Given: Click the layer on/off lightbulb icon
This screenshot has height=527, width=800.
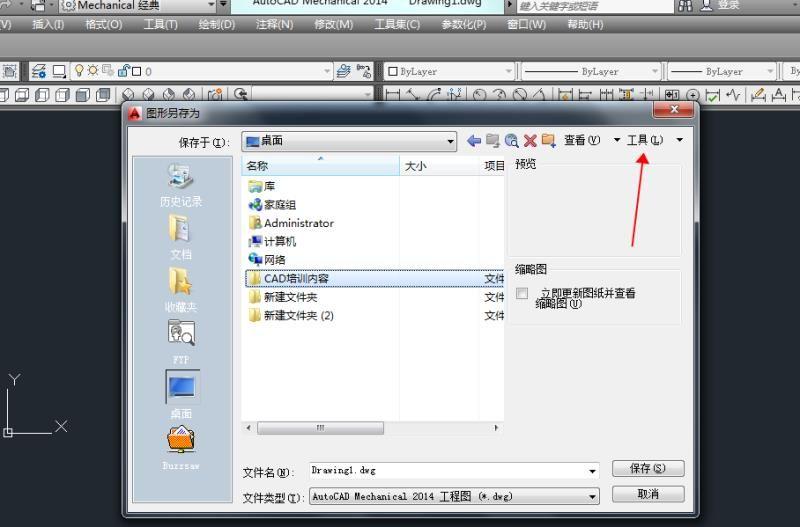Looking at the screenshot, I should point(79,70).
